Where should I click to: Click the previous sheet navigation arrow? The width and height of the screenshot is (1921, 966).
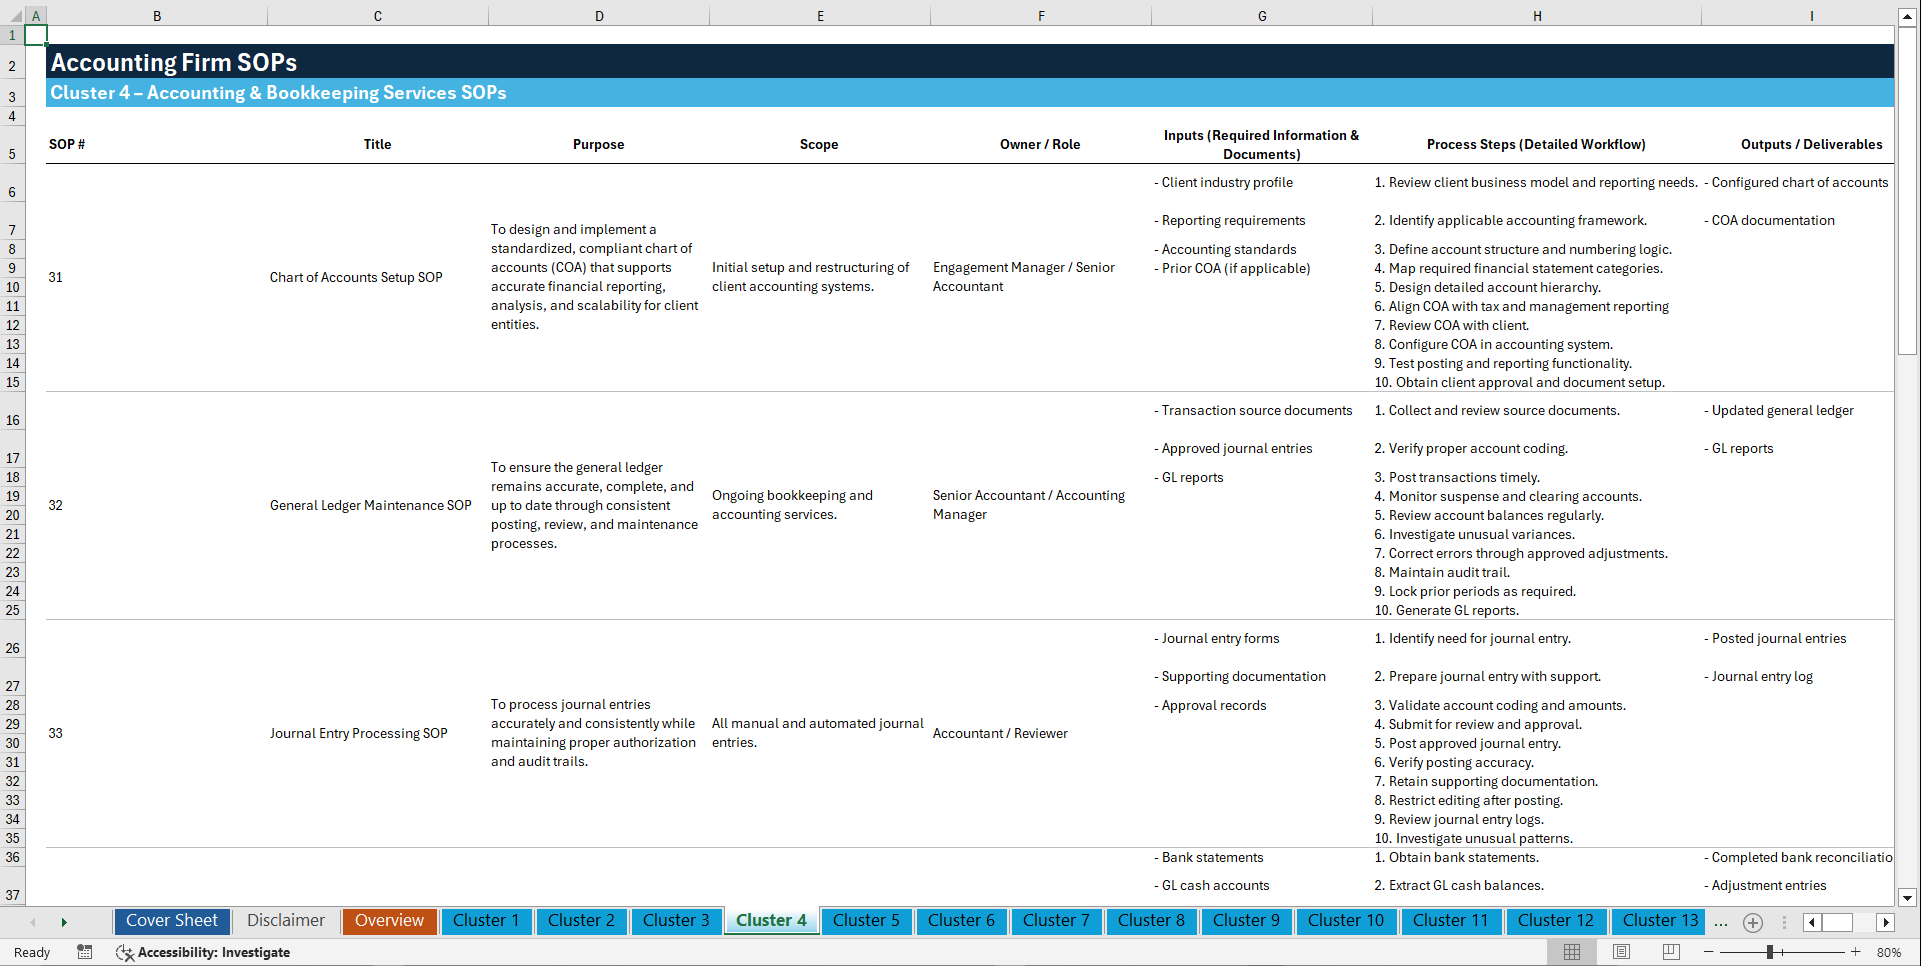(33, 922)
